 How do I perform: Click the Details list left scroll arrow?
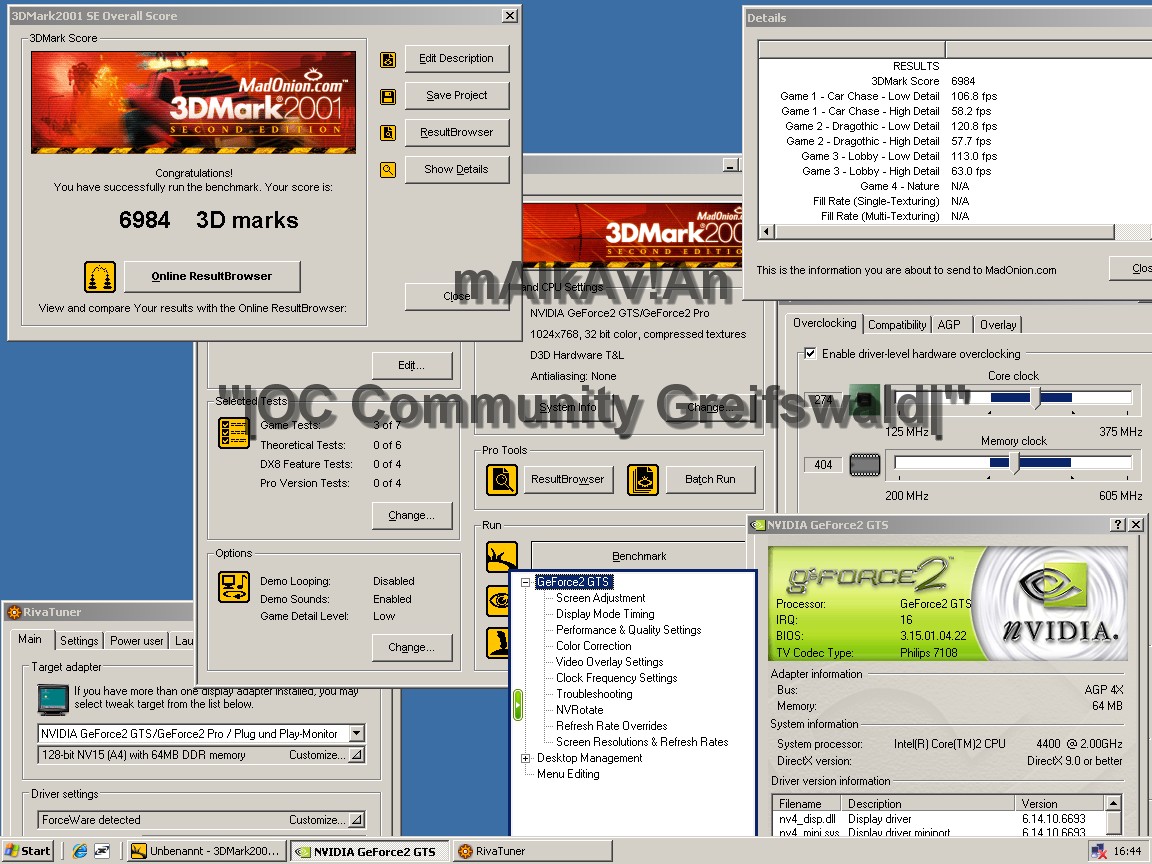pos(767,231)
